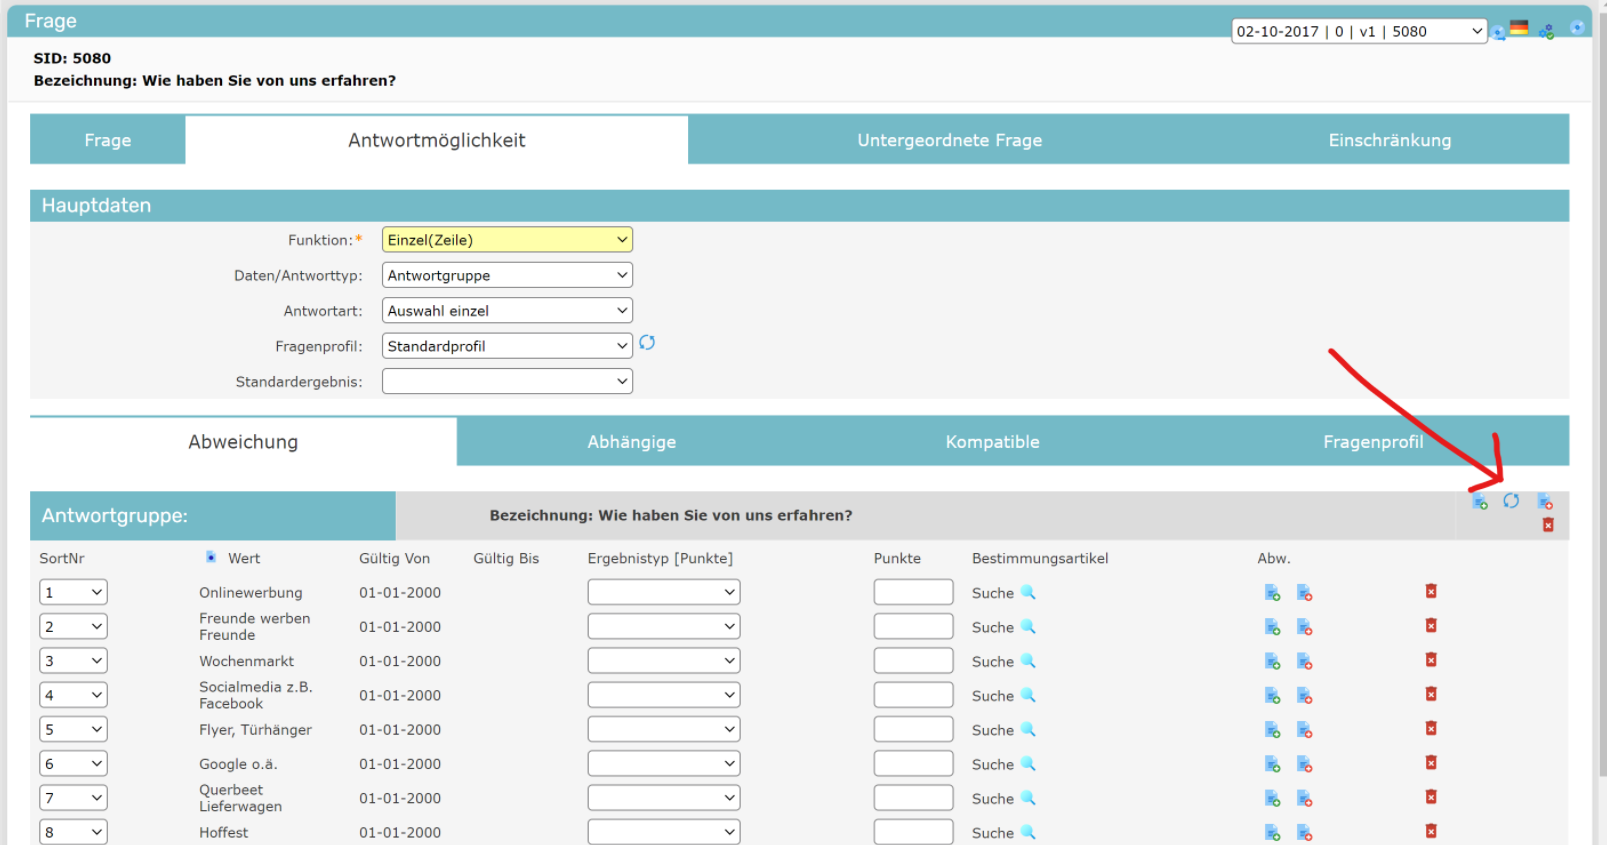Viewport: 1607px width, 845px height.
Task: Click the gears settings icon in header
Action: 1546,32
